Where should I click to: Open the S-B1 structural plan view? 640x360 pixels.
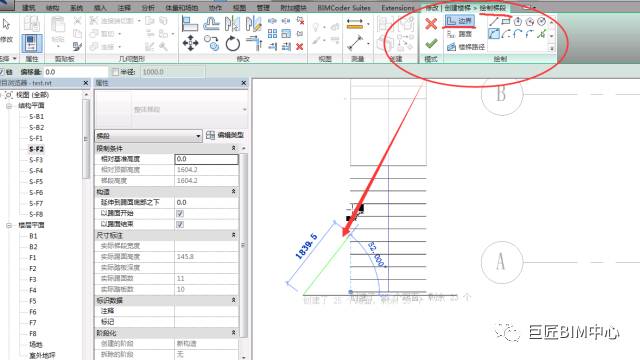(36, 116)
